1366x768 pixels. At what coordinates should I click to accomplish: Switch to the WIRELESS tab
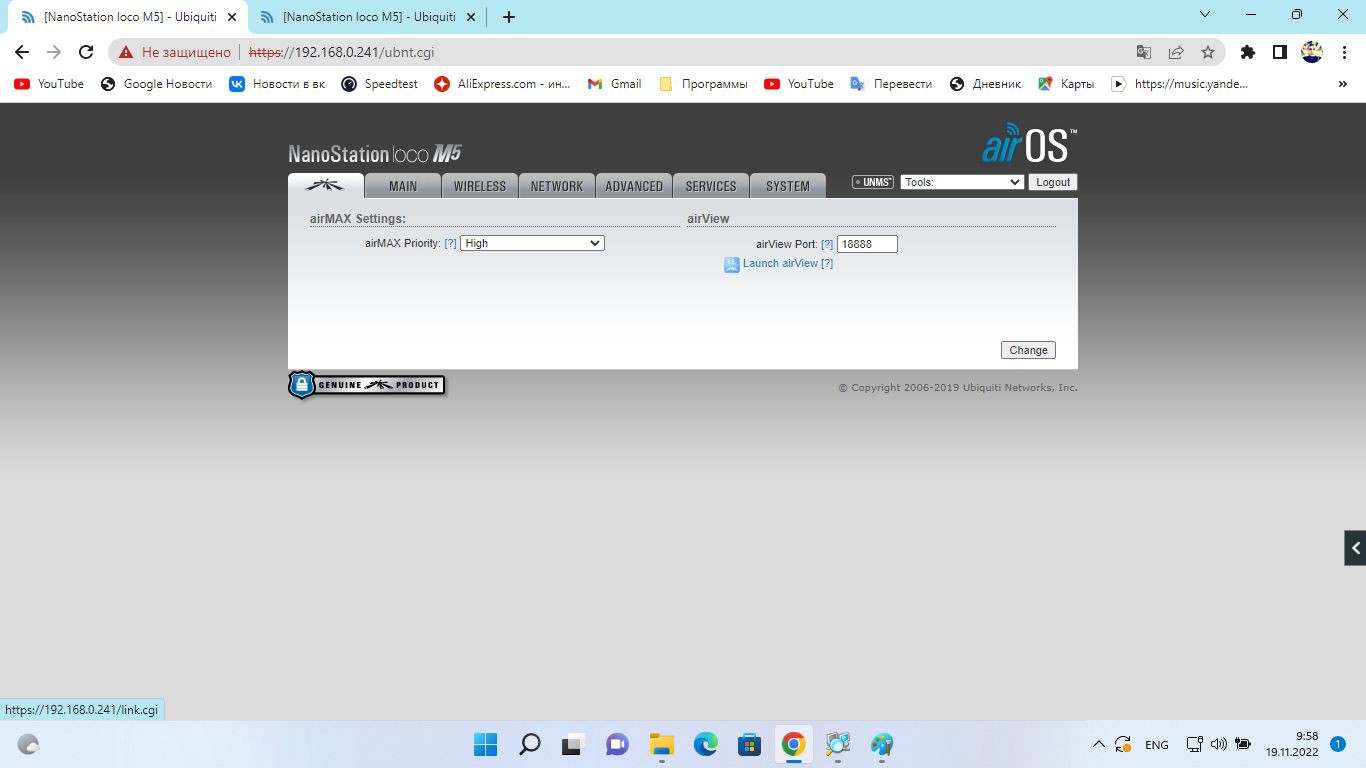pos(480,186)
